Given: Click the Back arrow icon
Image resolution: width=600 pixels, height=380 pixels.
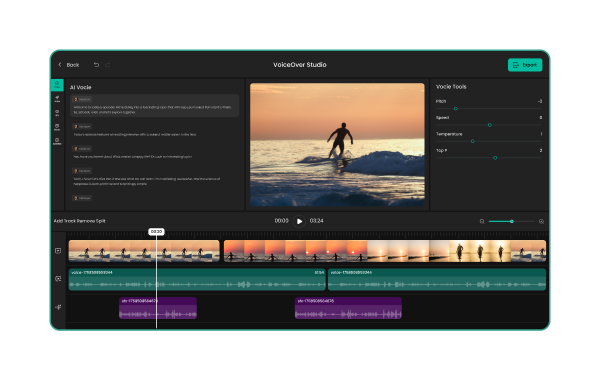Looking at the screenshot, I should point(60,65).
